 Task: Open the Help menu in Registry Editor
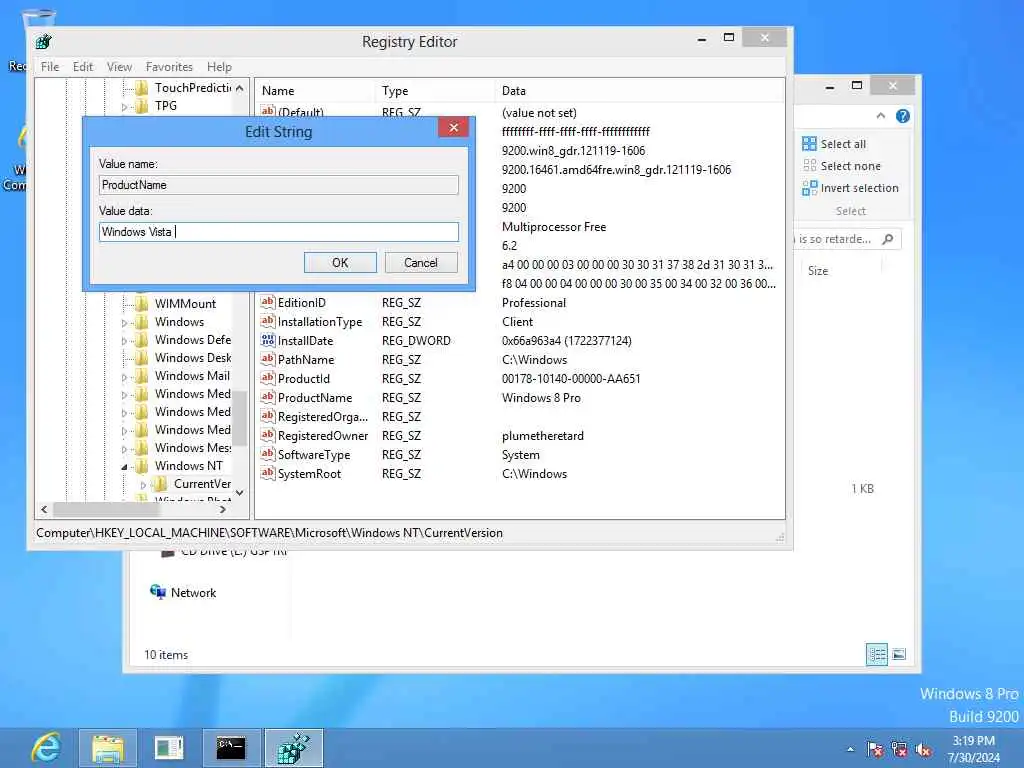pos(219,67)
